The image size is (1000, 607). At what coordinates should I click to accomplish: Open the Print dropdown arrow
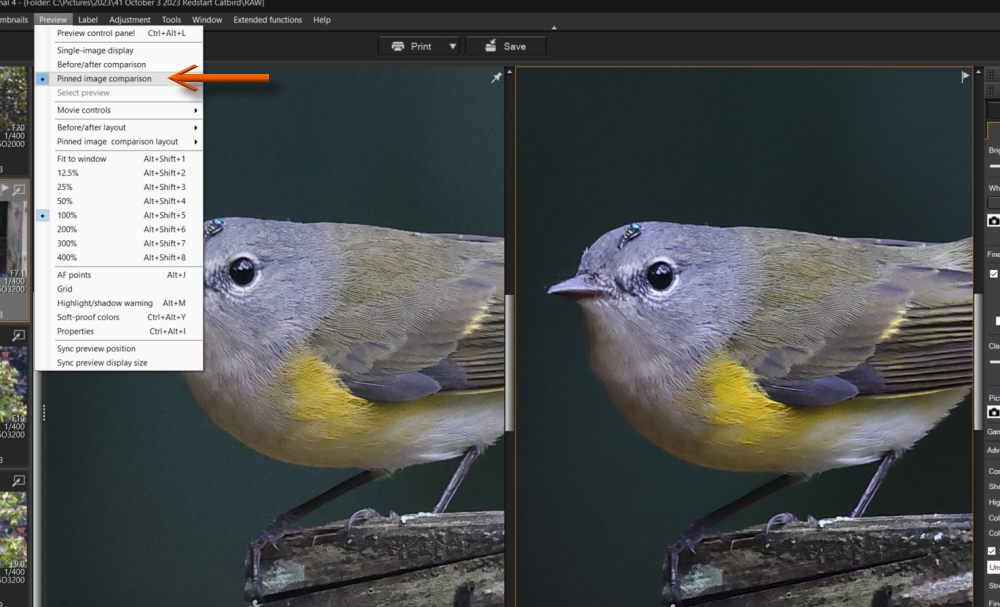[452, 45]
